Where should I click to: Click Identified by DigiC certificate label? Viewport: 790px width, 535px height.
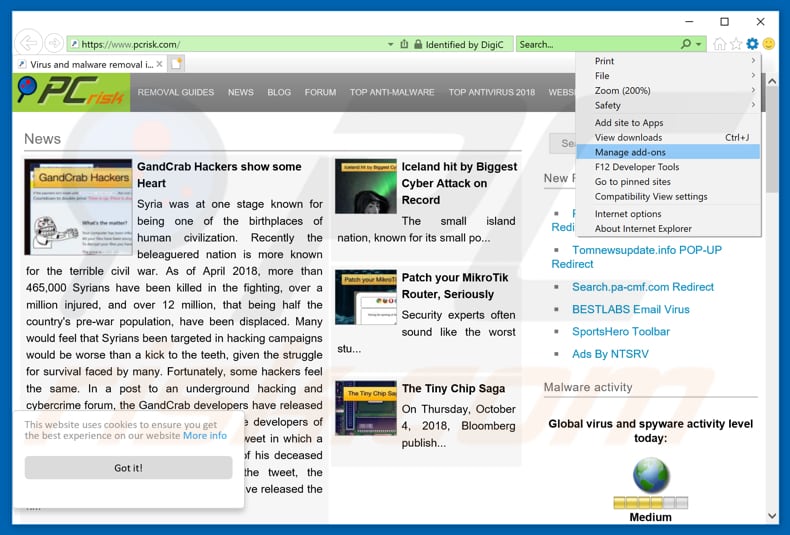pos(464,44)
